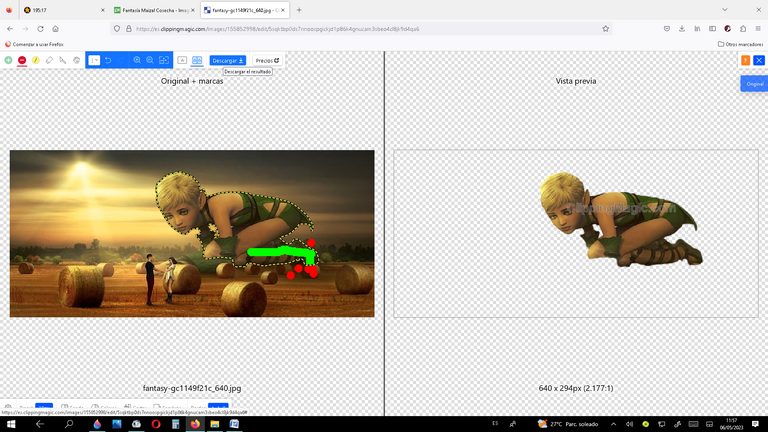Bookmark this page with the star

pos(605,29)
